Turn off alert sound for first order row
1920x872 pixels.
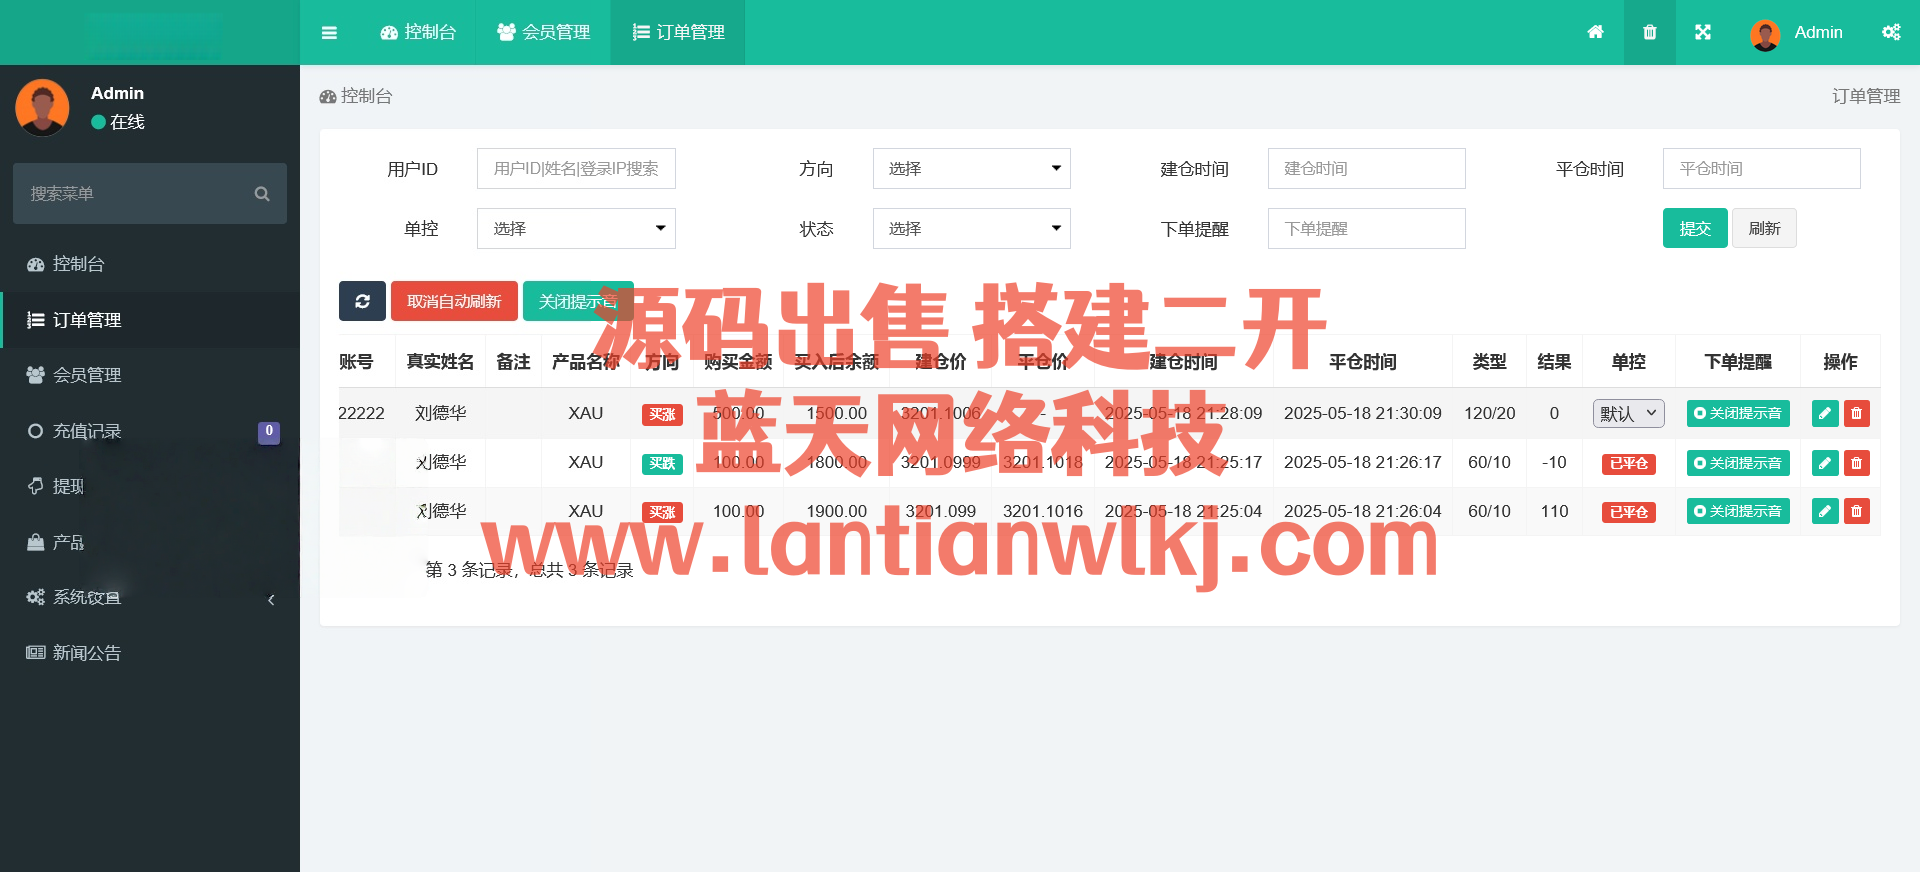click(1738, 414)
